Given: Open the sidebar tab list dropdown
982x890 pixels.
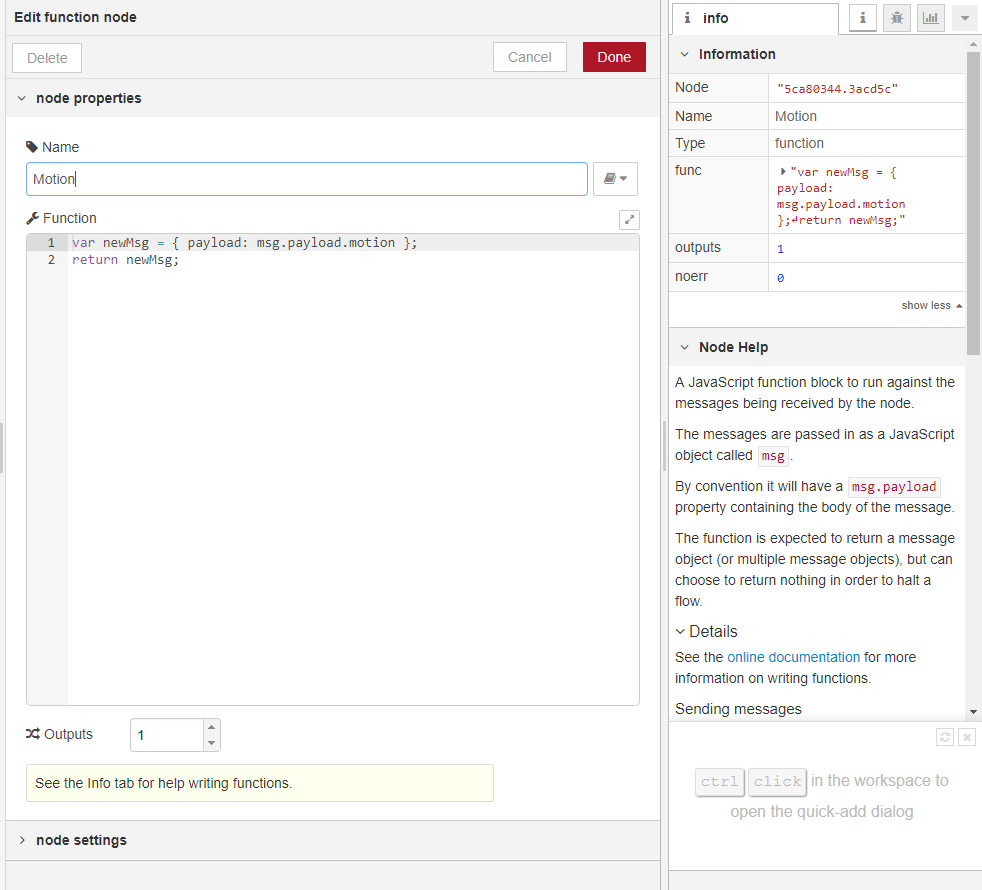Looking at the screenshot, I should 964,18.
